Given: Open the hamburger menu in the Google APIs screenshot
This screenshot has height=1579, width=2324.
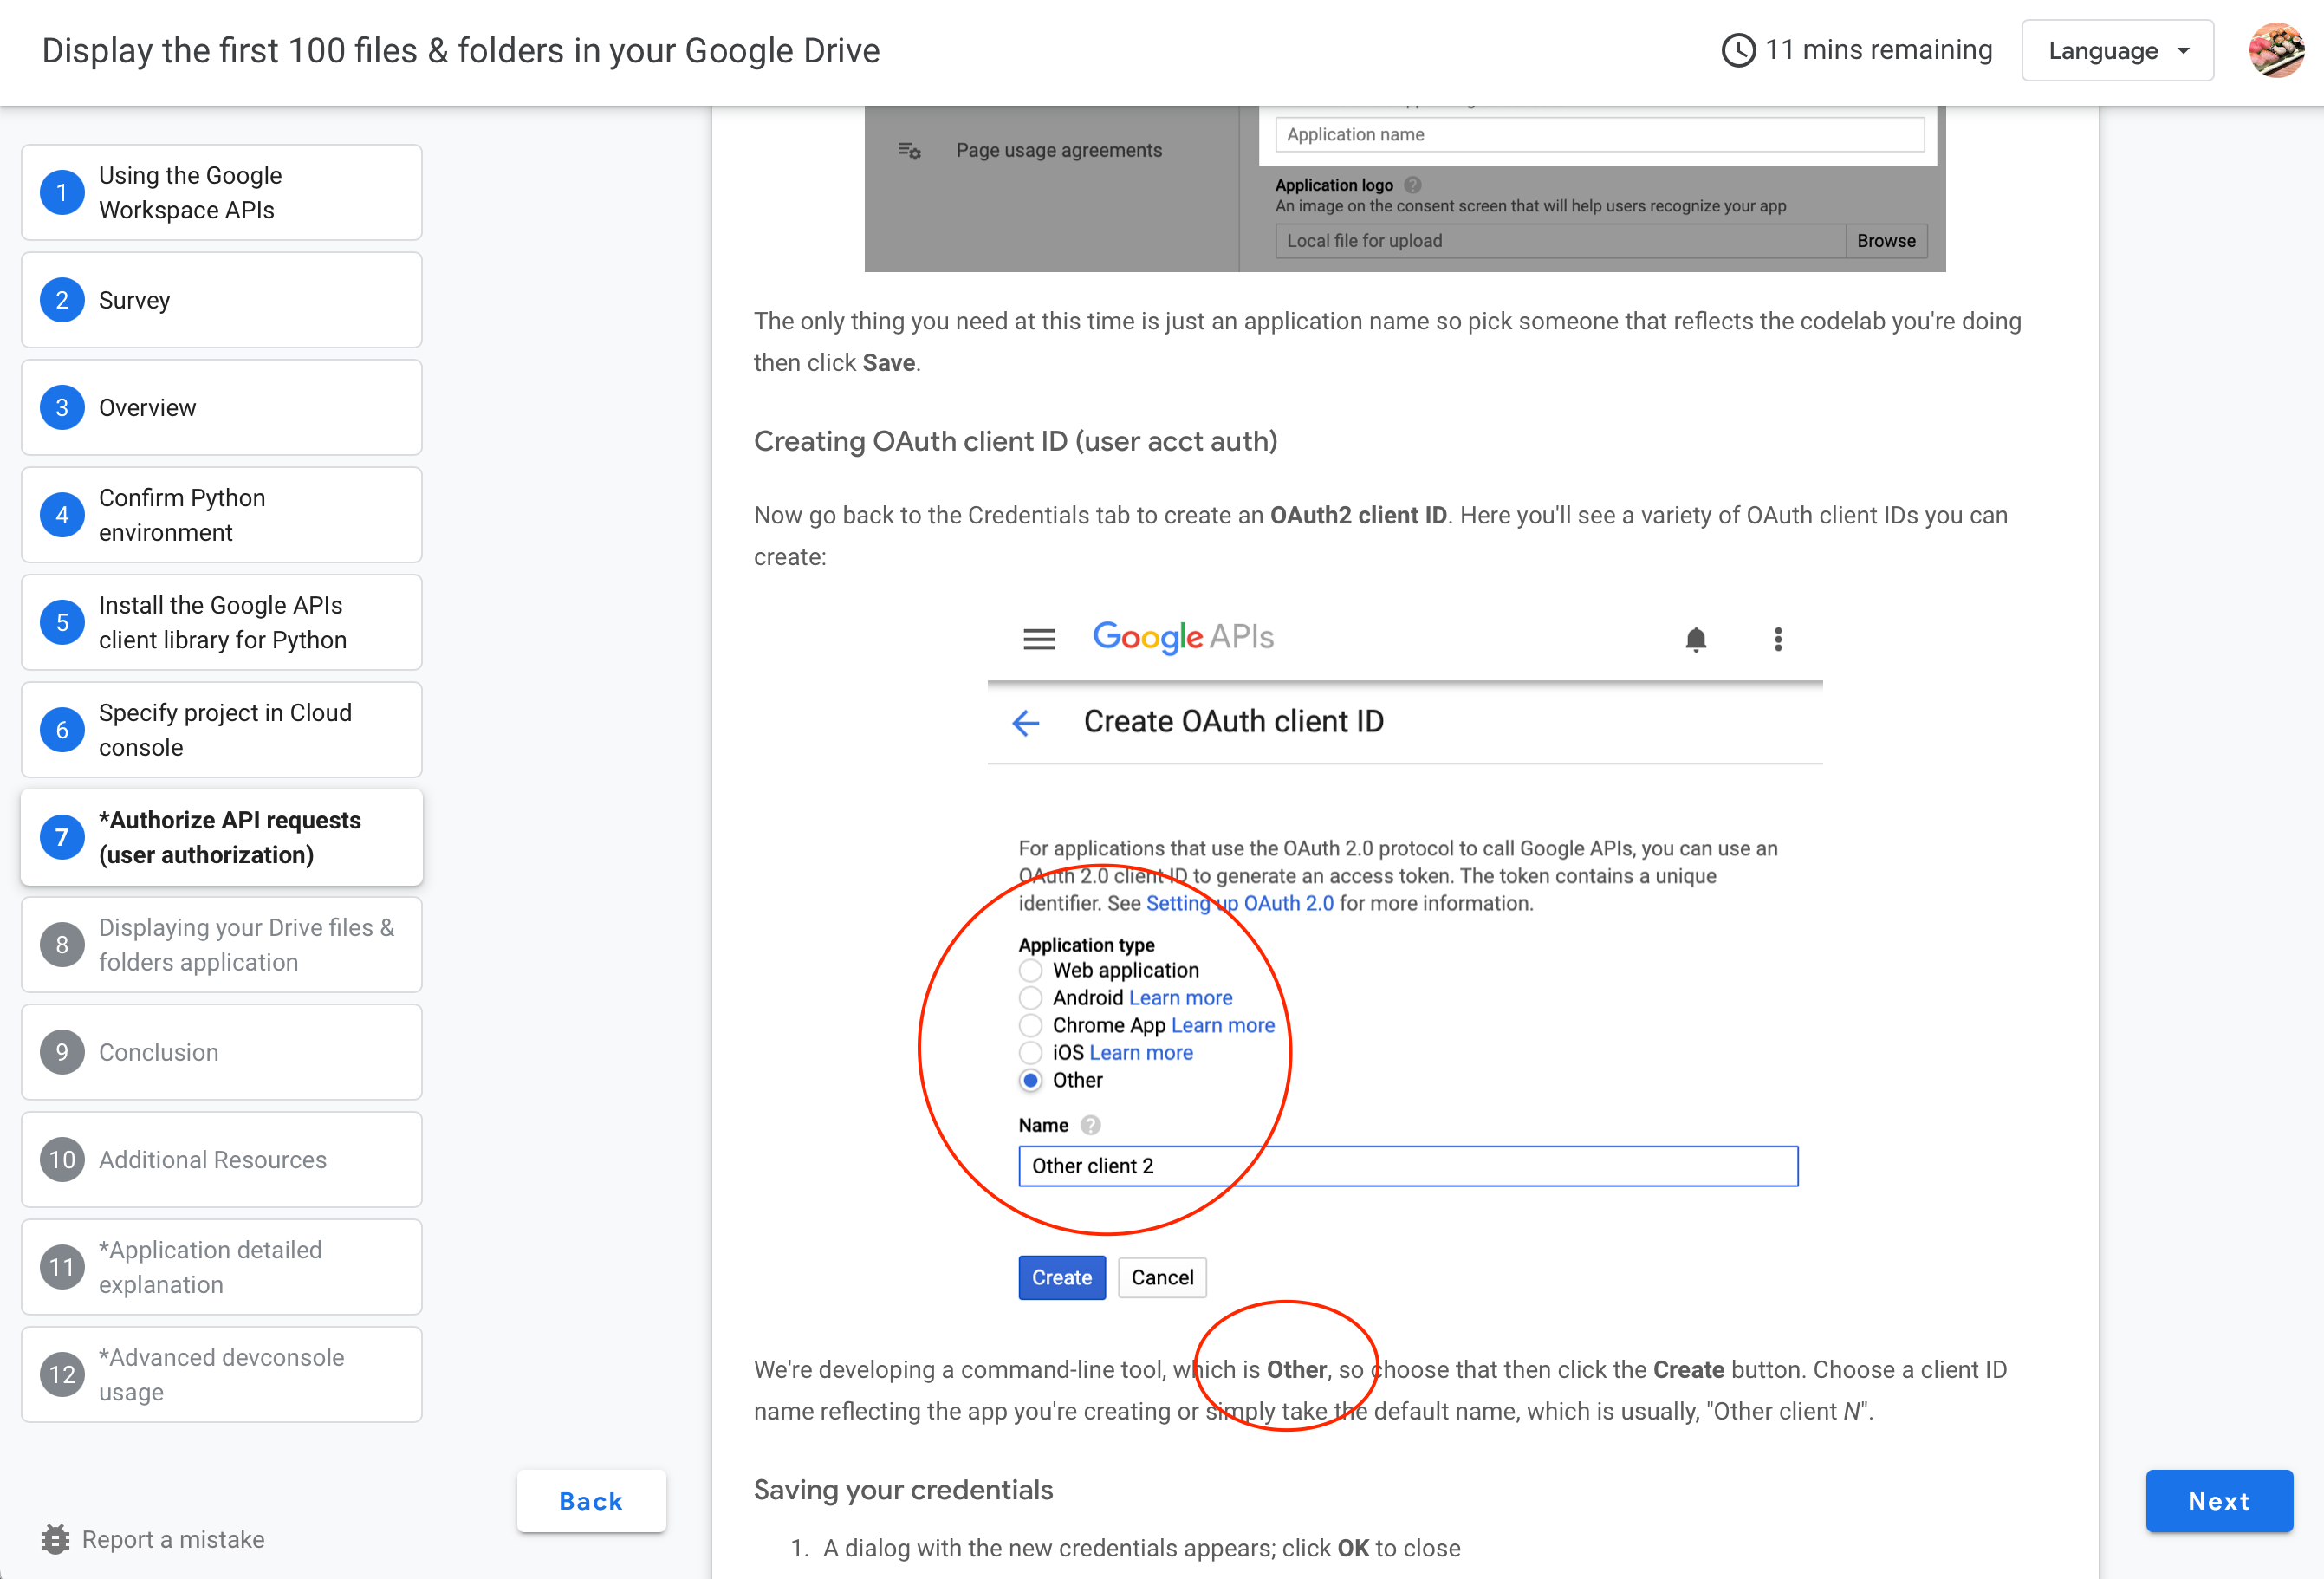Looking at the screenshot, I should click(x=1039, y=638).
